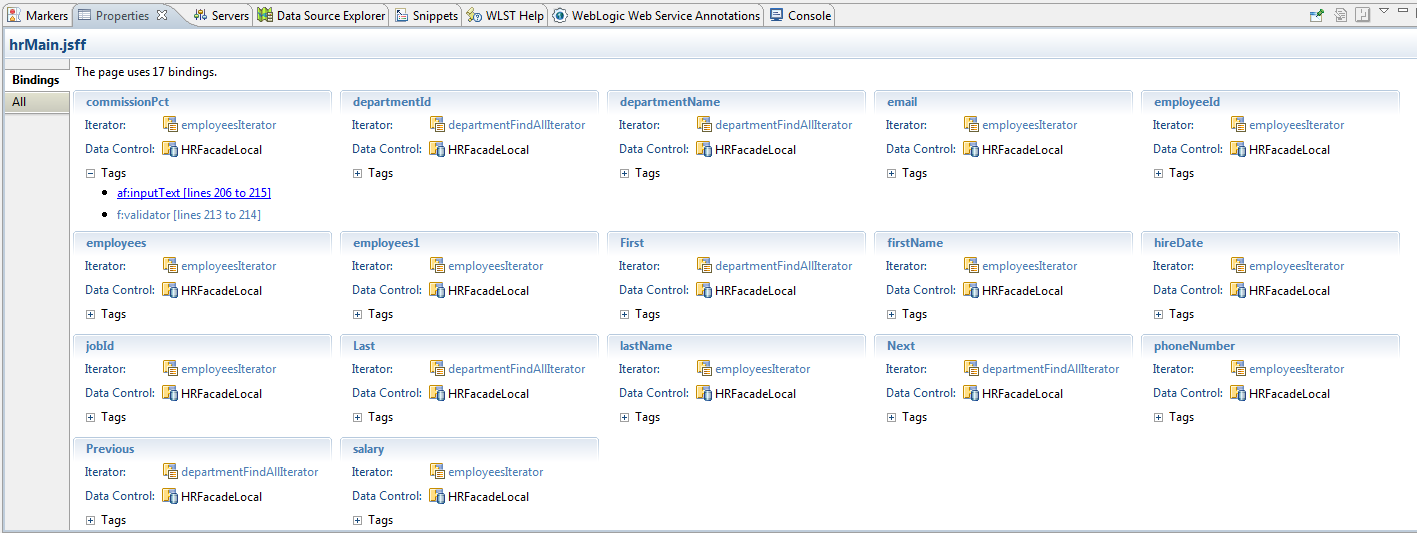The width and height of the screenshot is (1417, 533).
Task: Minimize the Properties view panel
Action: [1401, 12]
